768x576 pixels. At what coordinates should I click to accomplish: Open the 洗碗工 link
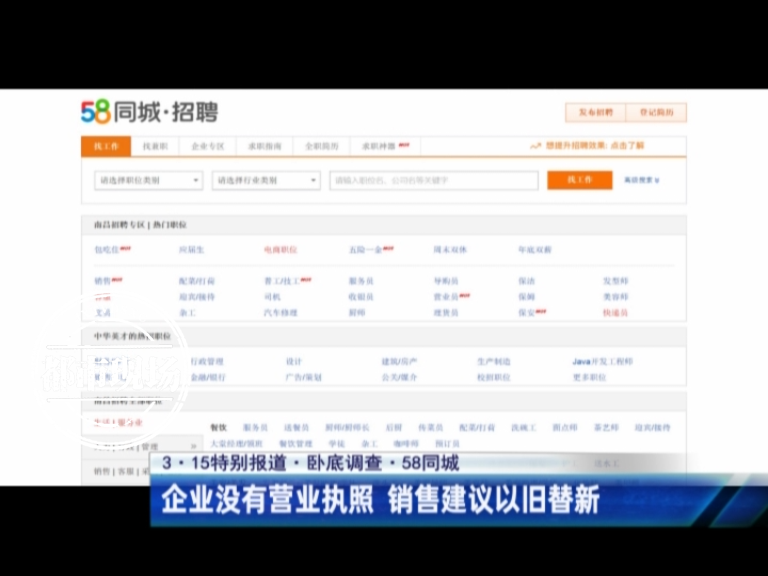[x=524, y=428]
